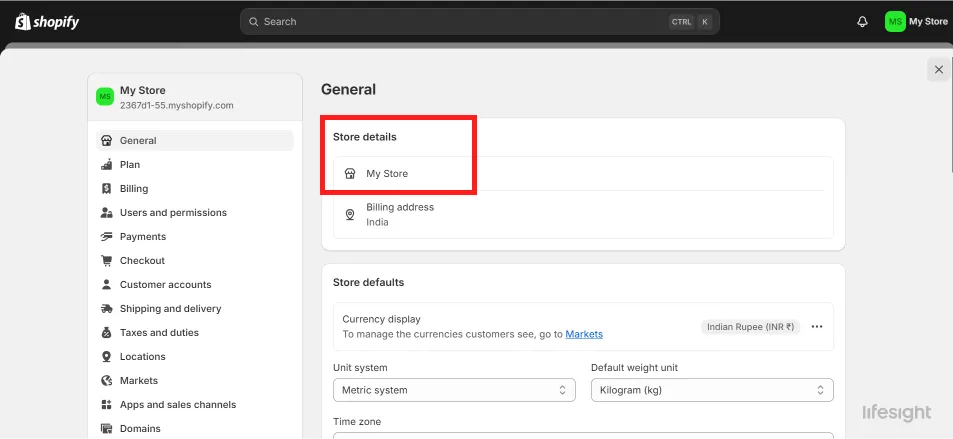Open the MS account avatar in top bar

(895, 21)
